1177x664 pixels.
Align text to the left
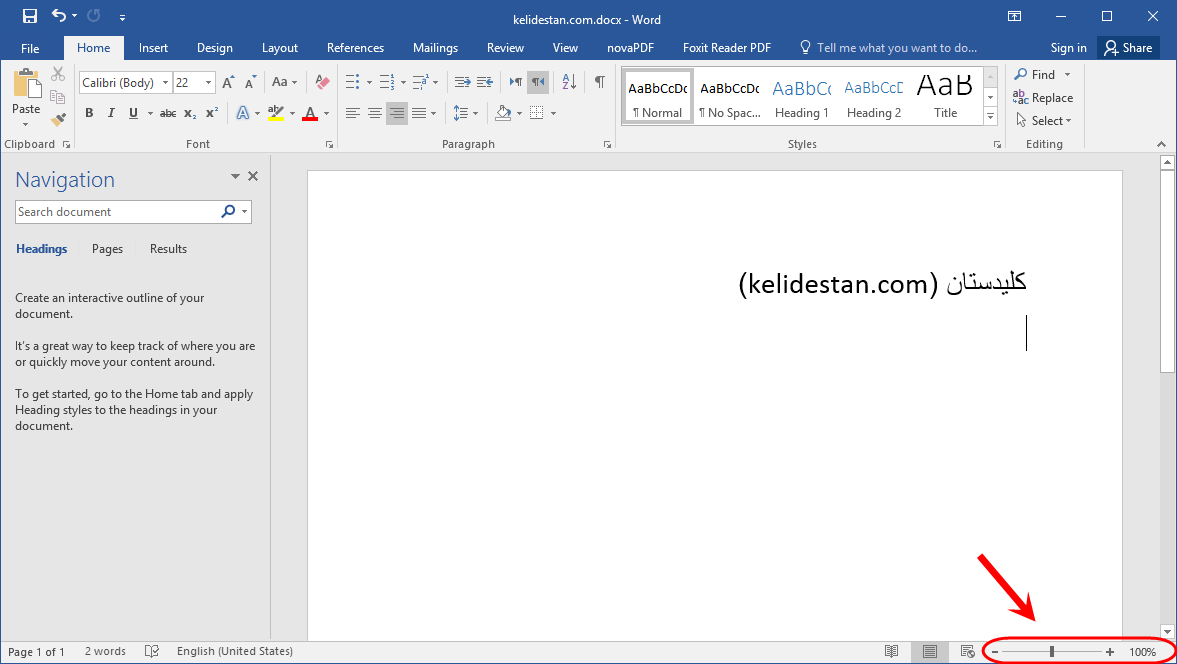352,113
